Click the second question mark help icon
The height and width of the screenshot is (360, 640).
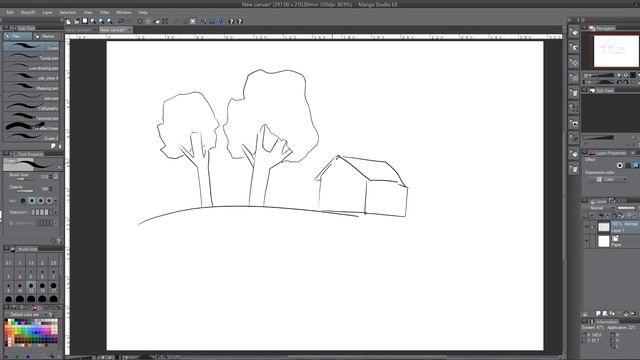(240, 21)
